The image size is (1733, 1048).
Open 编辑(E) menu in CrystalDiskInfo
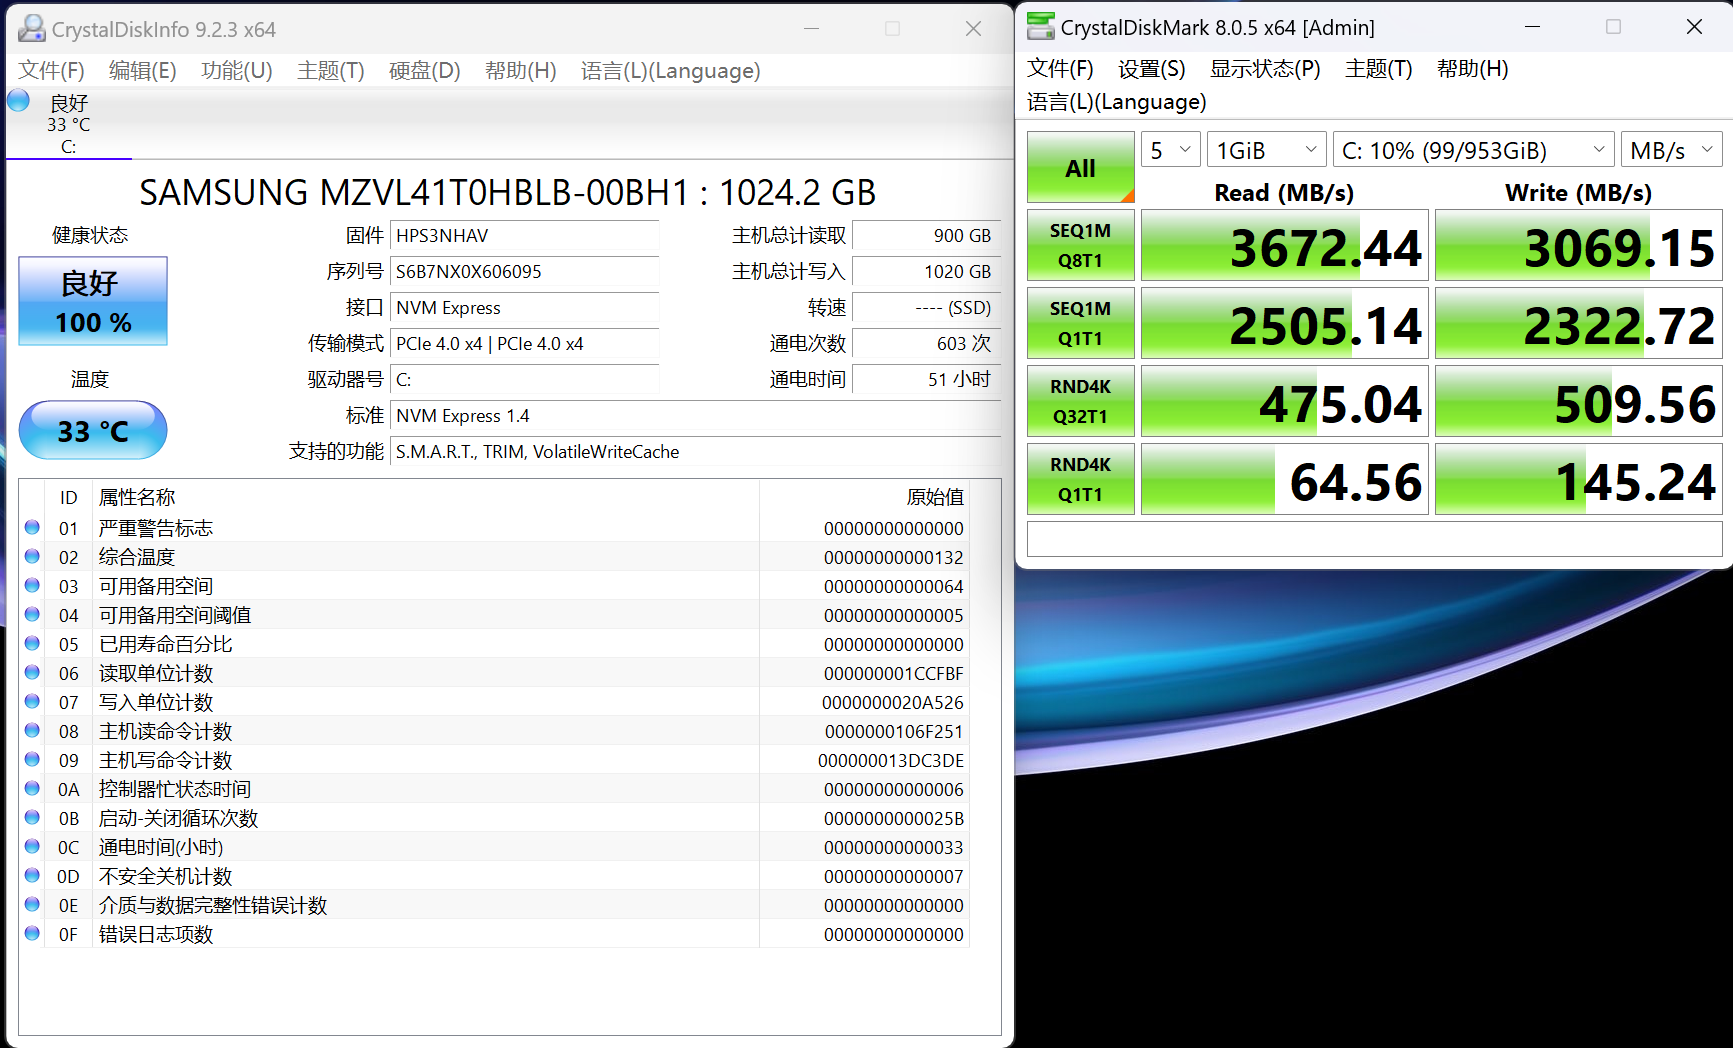tap(143, 70)
